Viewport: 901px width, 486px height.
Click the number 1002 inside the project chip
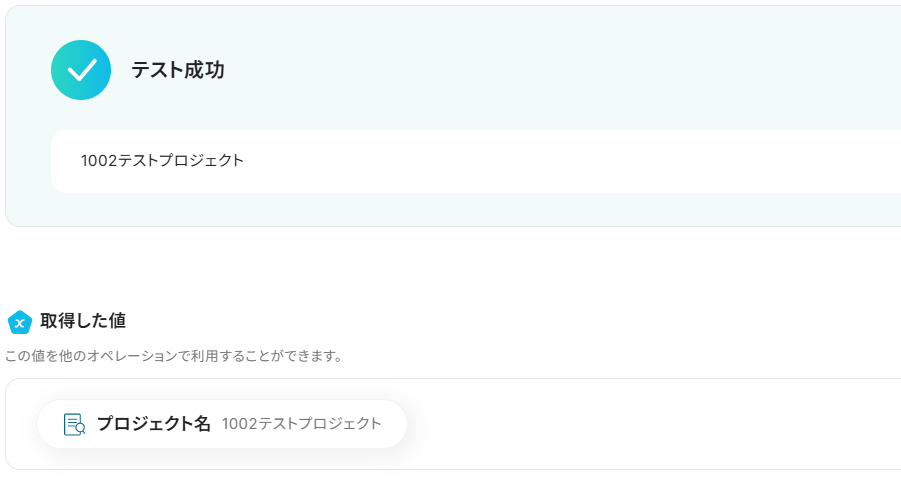pos(239,424)
